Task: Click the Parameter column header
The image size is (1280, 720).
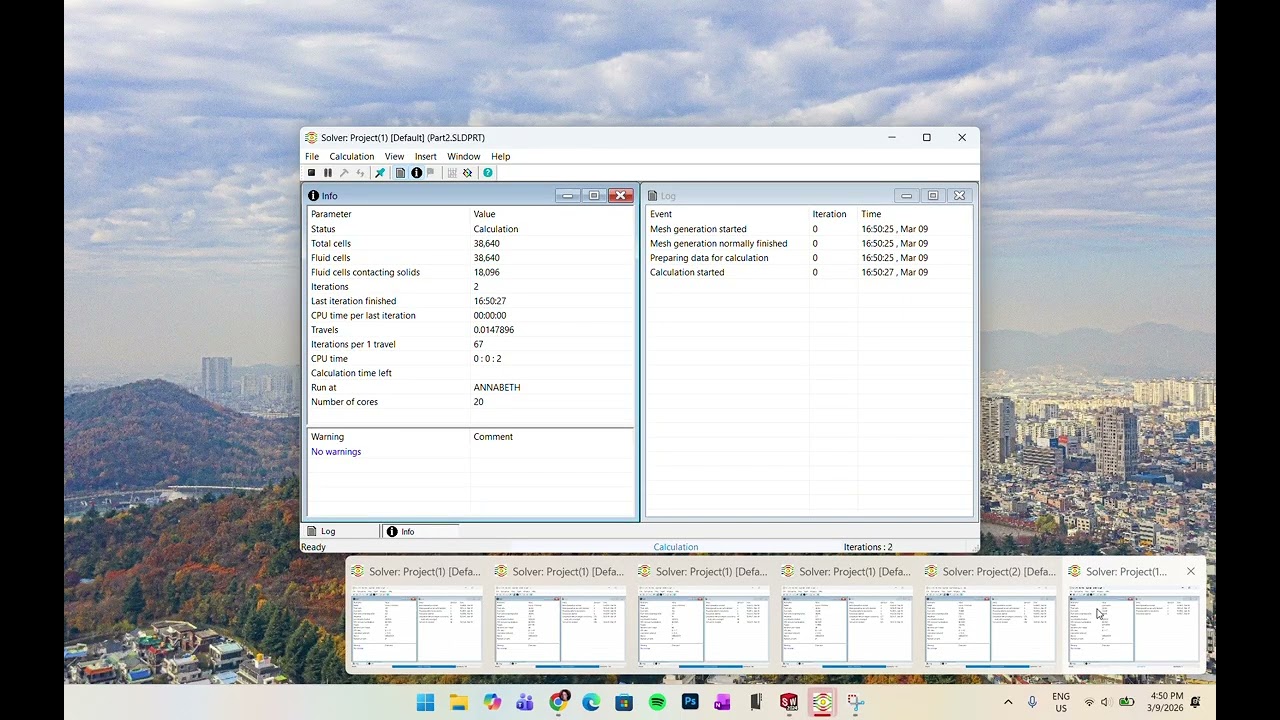Action: pyautogui.click(x=388, y=214)
